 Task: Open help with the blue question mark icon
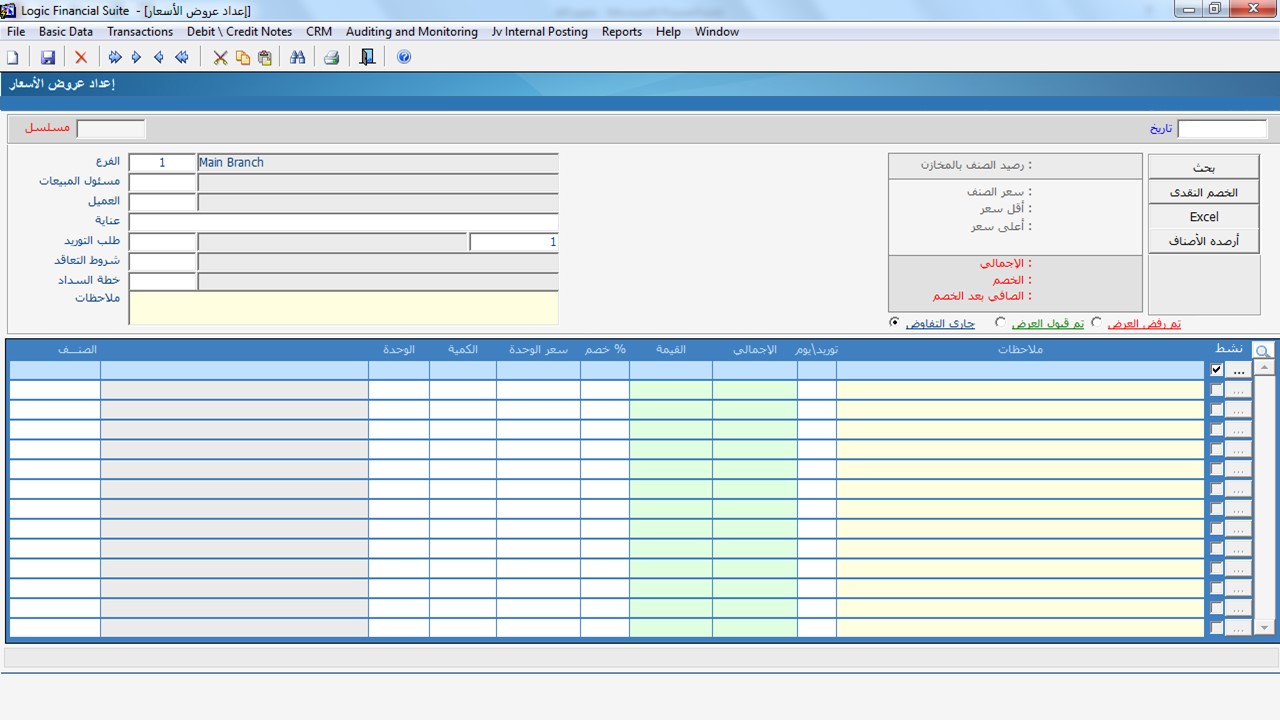404,58
